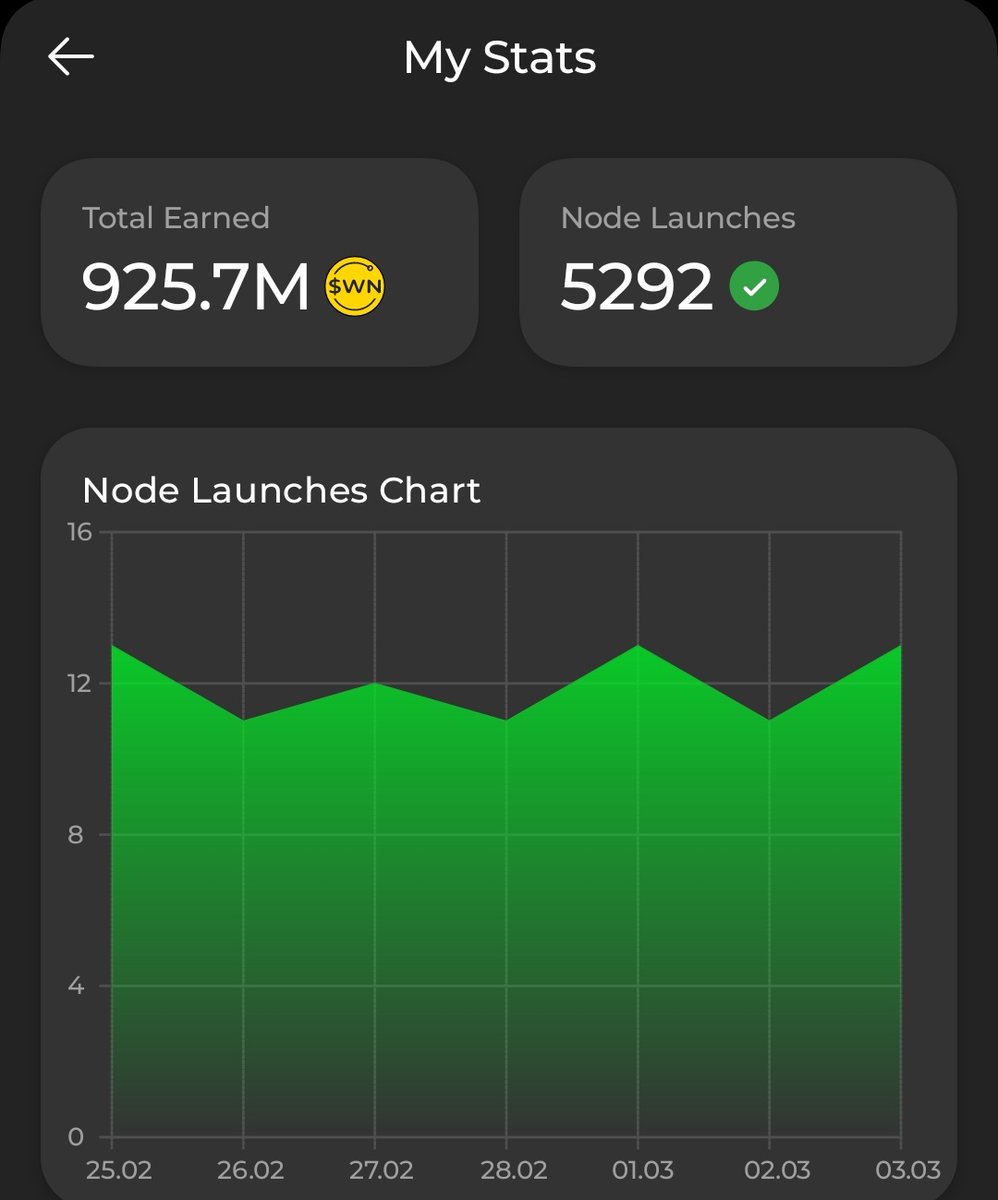Open the Total Earned card

click(259, 262)
